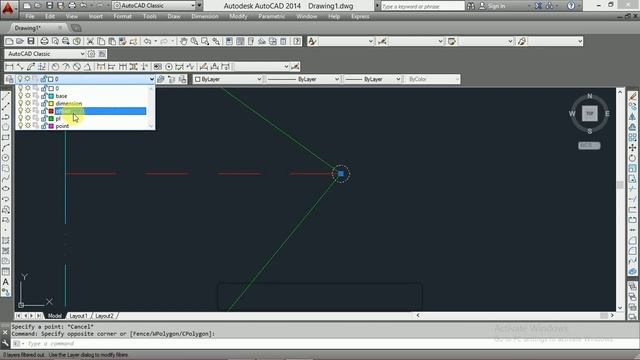Click the green color swatch of pl layer
Image resolution: width=640 pixels, height=360 pixels.
pyautogui.click(x=51, y=118)
